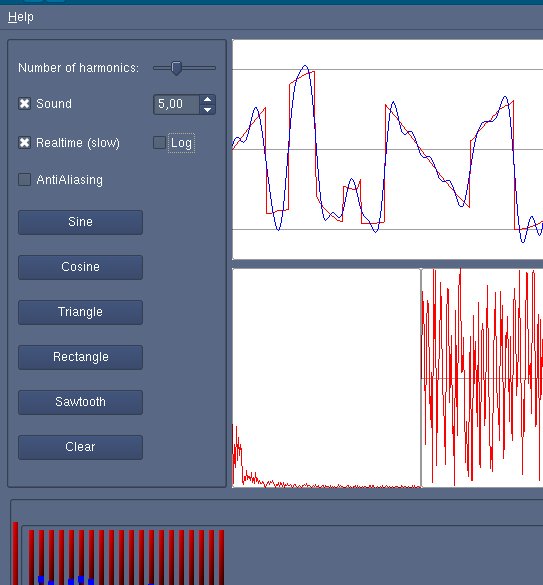
Task: Disable the Realtime (slow) checkbox
Action: [x=25, y=143]
